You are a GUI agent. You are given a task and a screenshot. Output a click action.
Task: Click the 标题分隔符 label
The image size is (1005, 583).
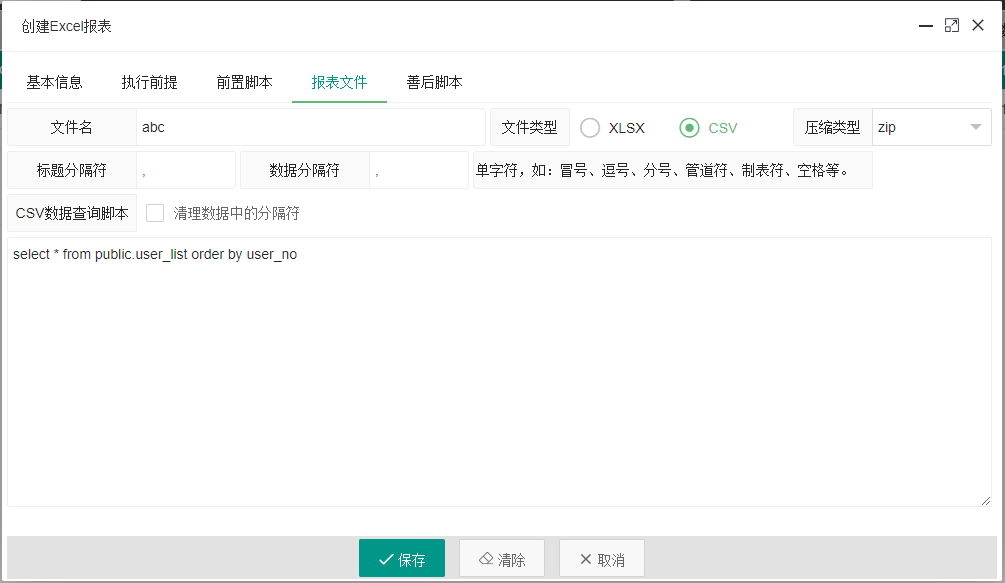72,170
